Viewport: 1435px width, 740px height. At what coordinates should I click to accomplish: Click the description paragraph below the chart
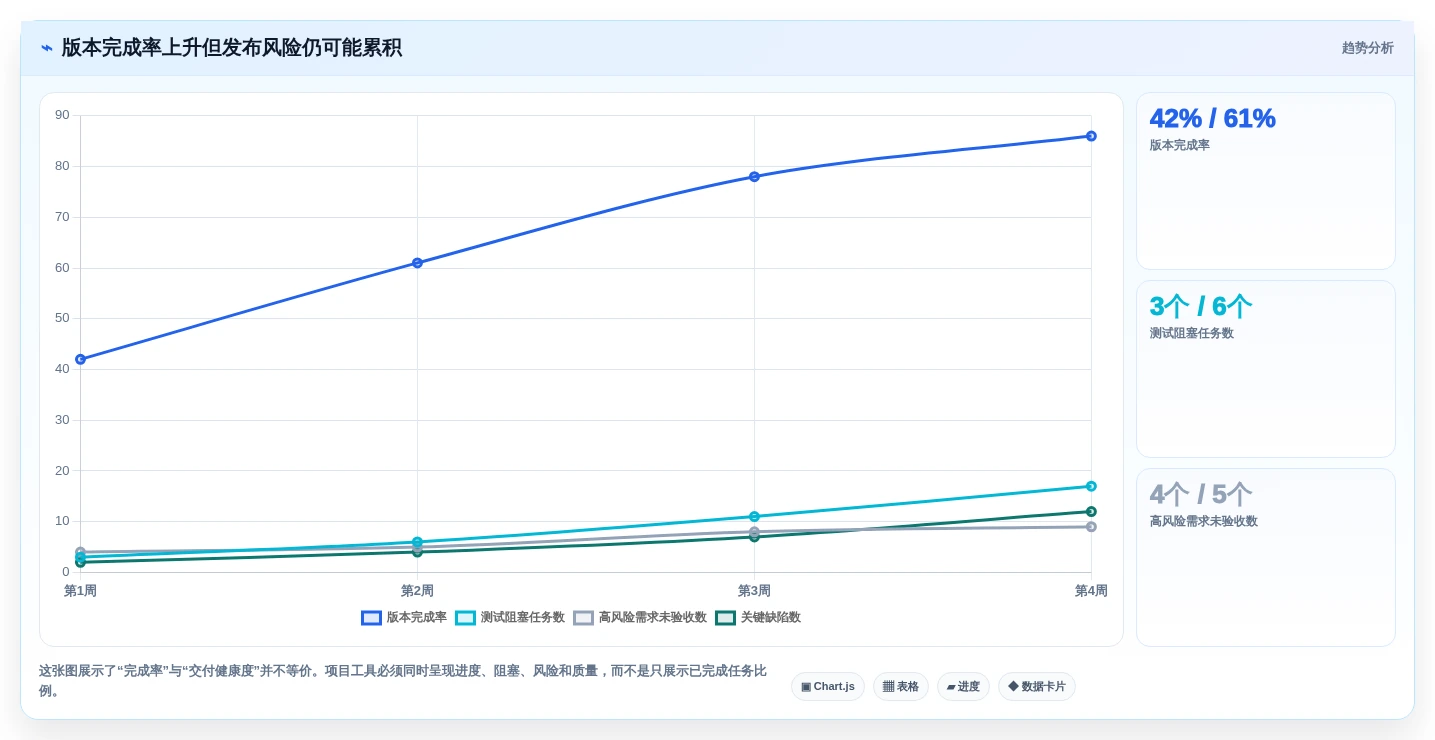(x=403, y=681)
